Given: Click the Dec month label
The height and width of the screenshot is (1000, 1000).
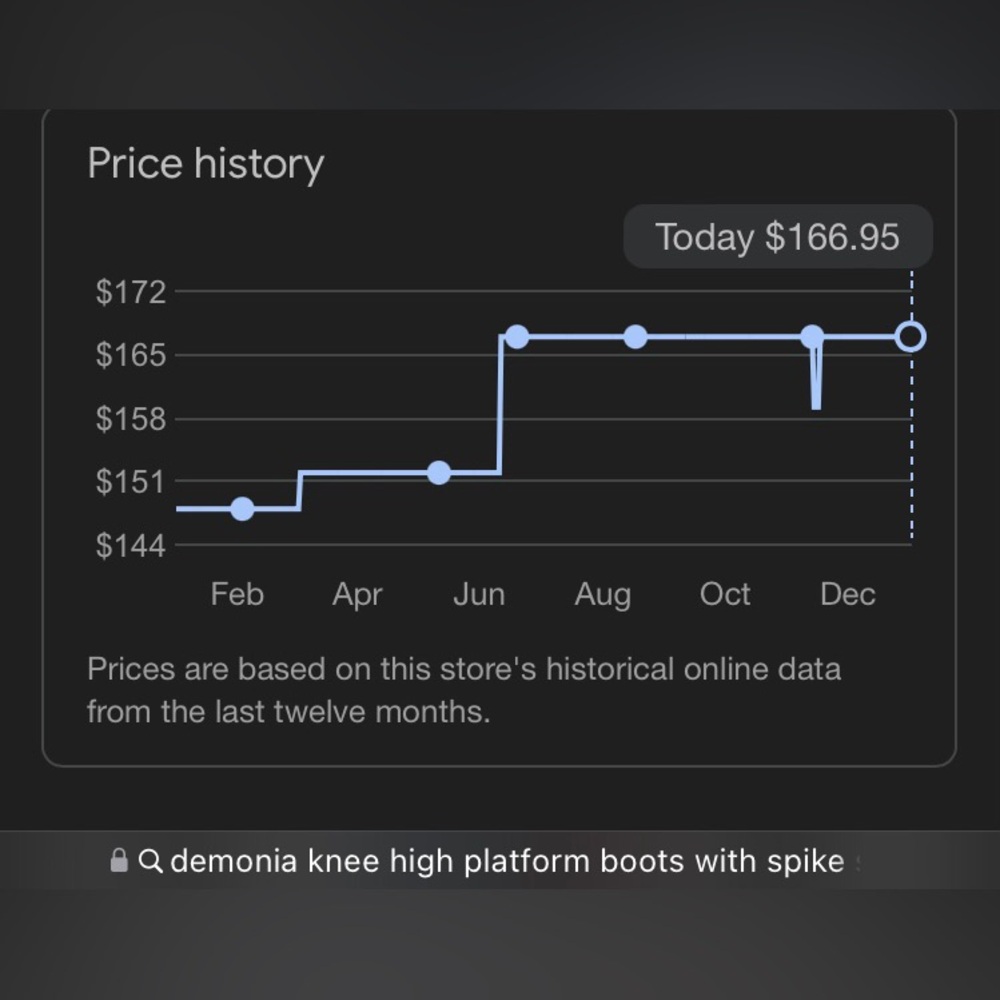Looking at the screenshot, I should (847, 594).
